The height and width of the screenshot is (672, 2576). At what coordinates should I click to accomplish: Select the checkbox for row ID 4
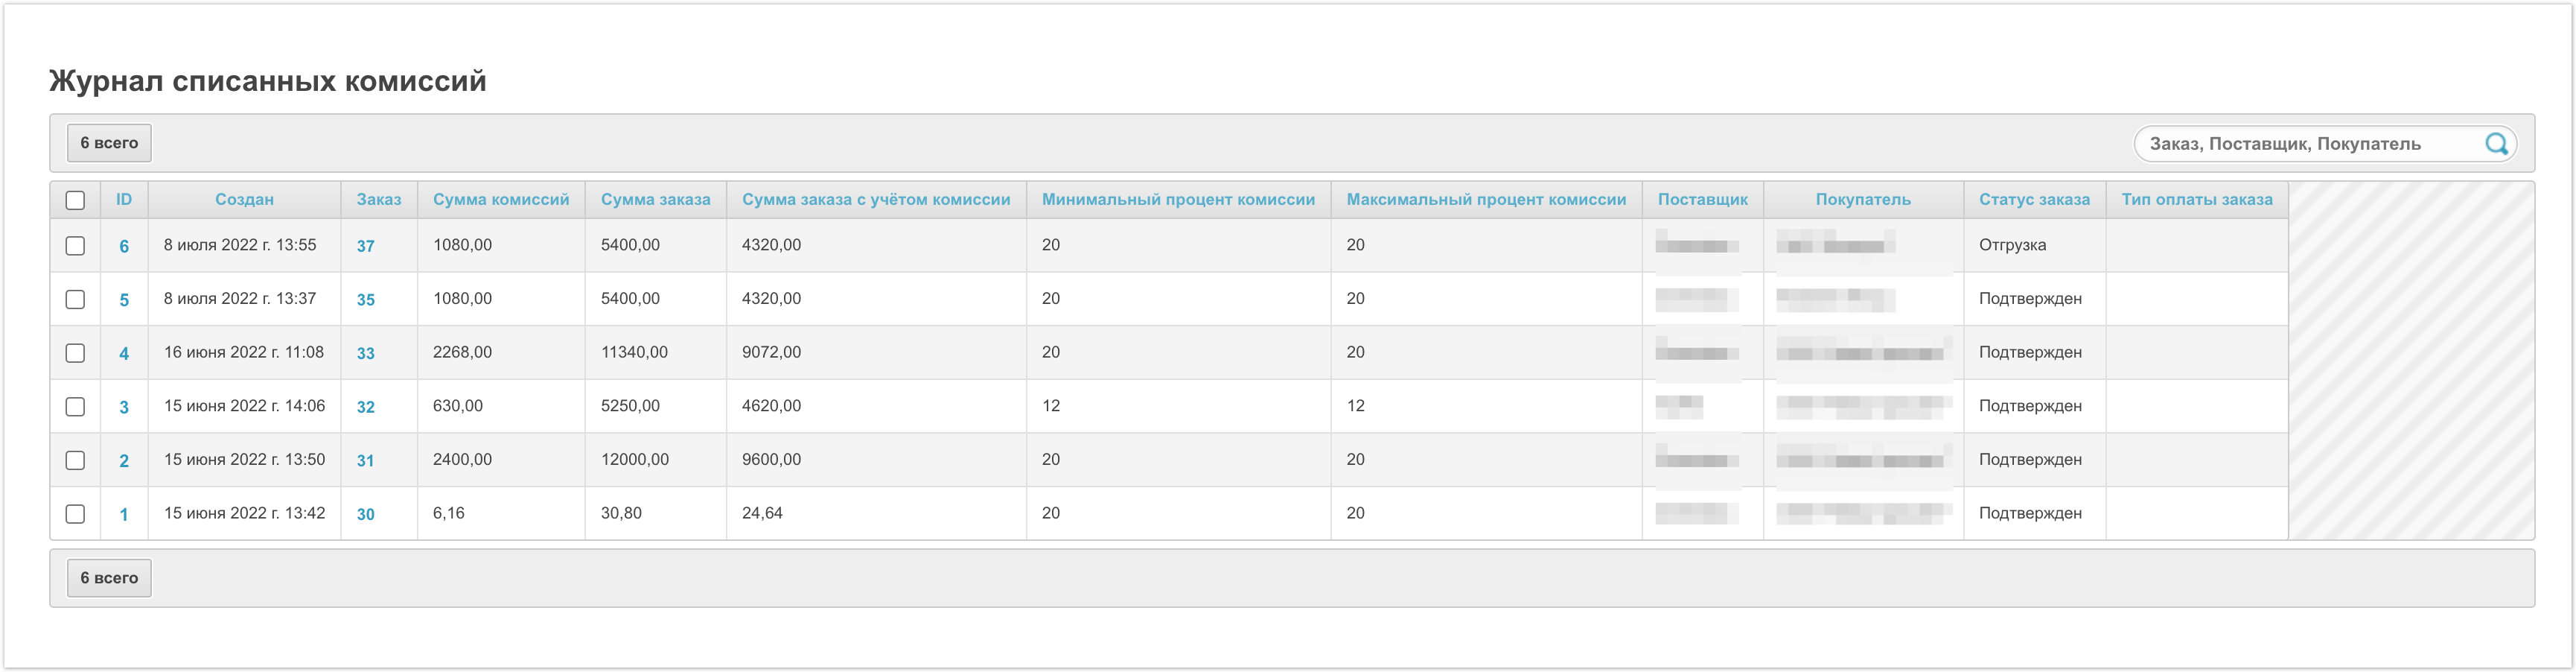(x=75, y=353)
